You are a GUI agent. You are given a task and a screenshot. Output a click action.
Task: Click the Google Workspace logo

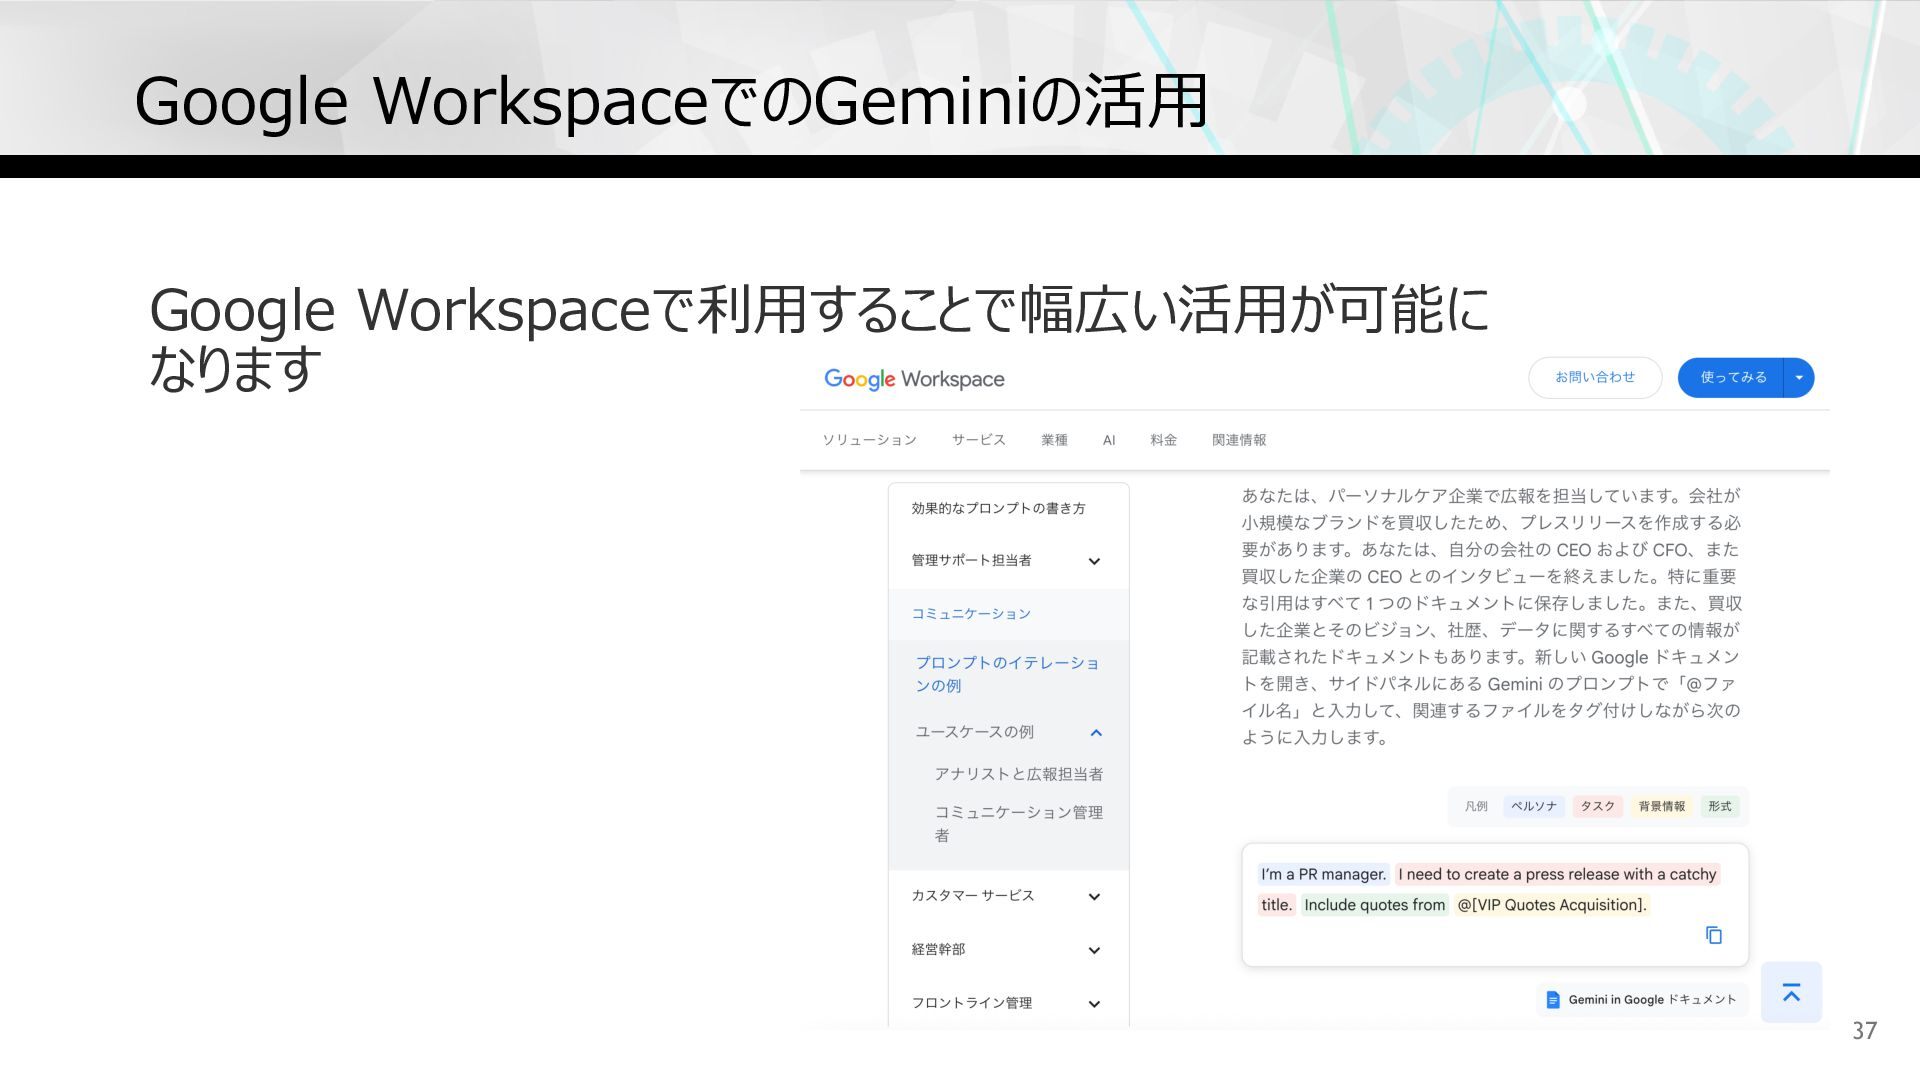coord(913,379)
